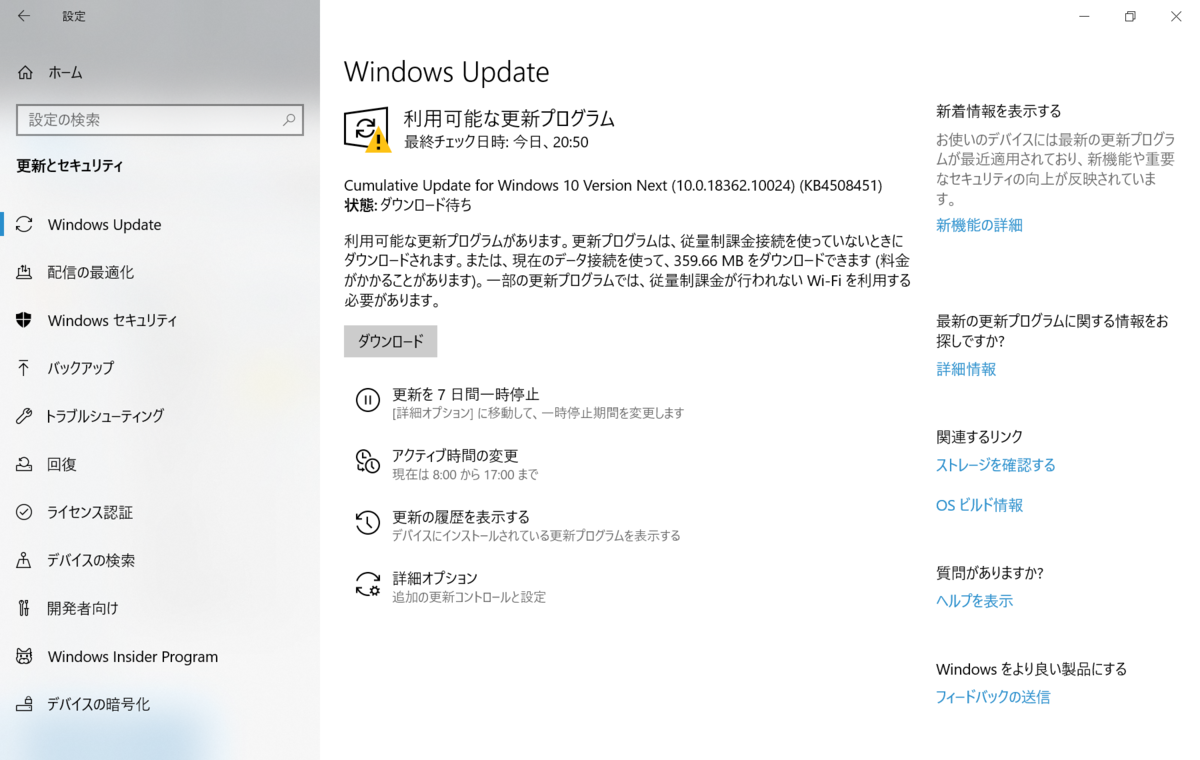Open 更新の履歴を表示する option
Image resolution: width=1200 pixels, height=760 pixels.
tap(461, 517)
